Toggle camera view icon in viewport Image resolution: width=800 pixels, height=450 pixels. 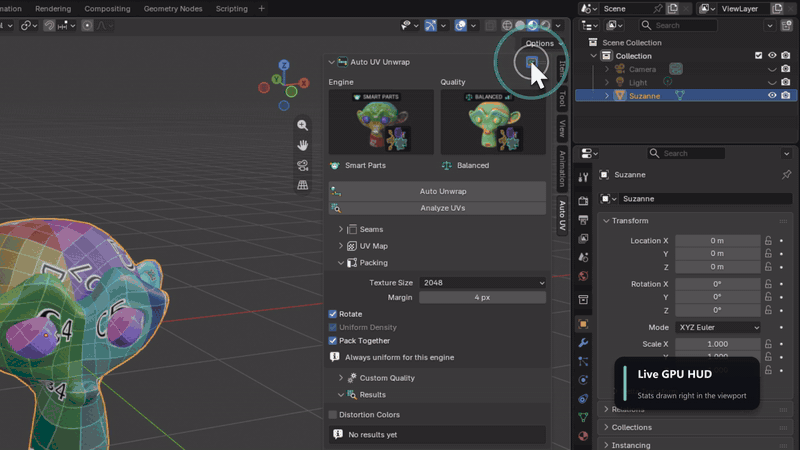303,165
